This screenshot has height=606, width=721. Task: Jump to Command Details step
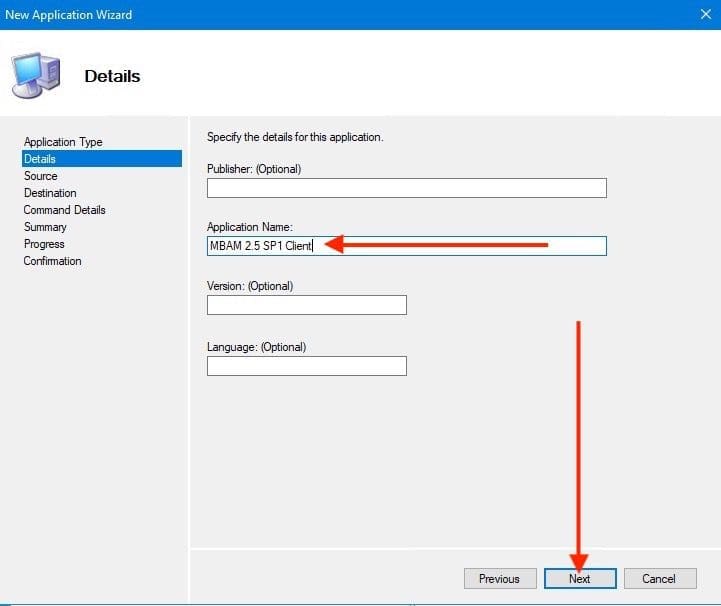(x=64, y=210)
